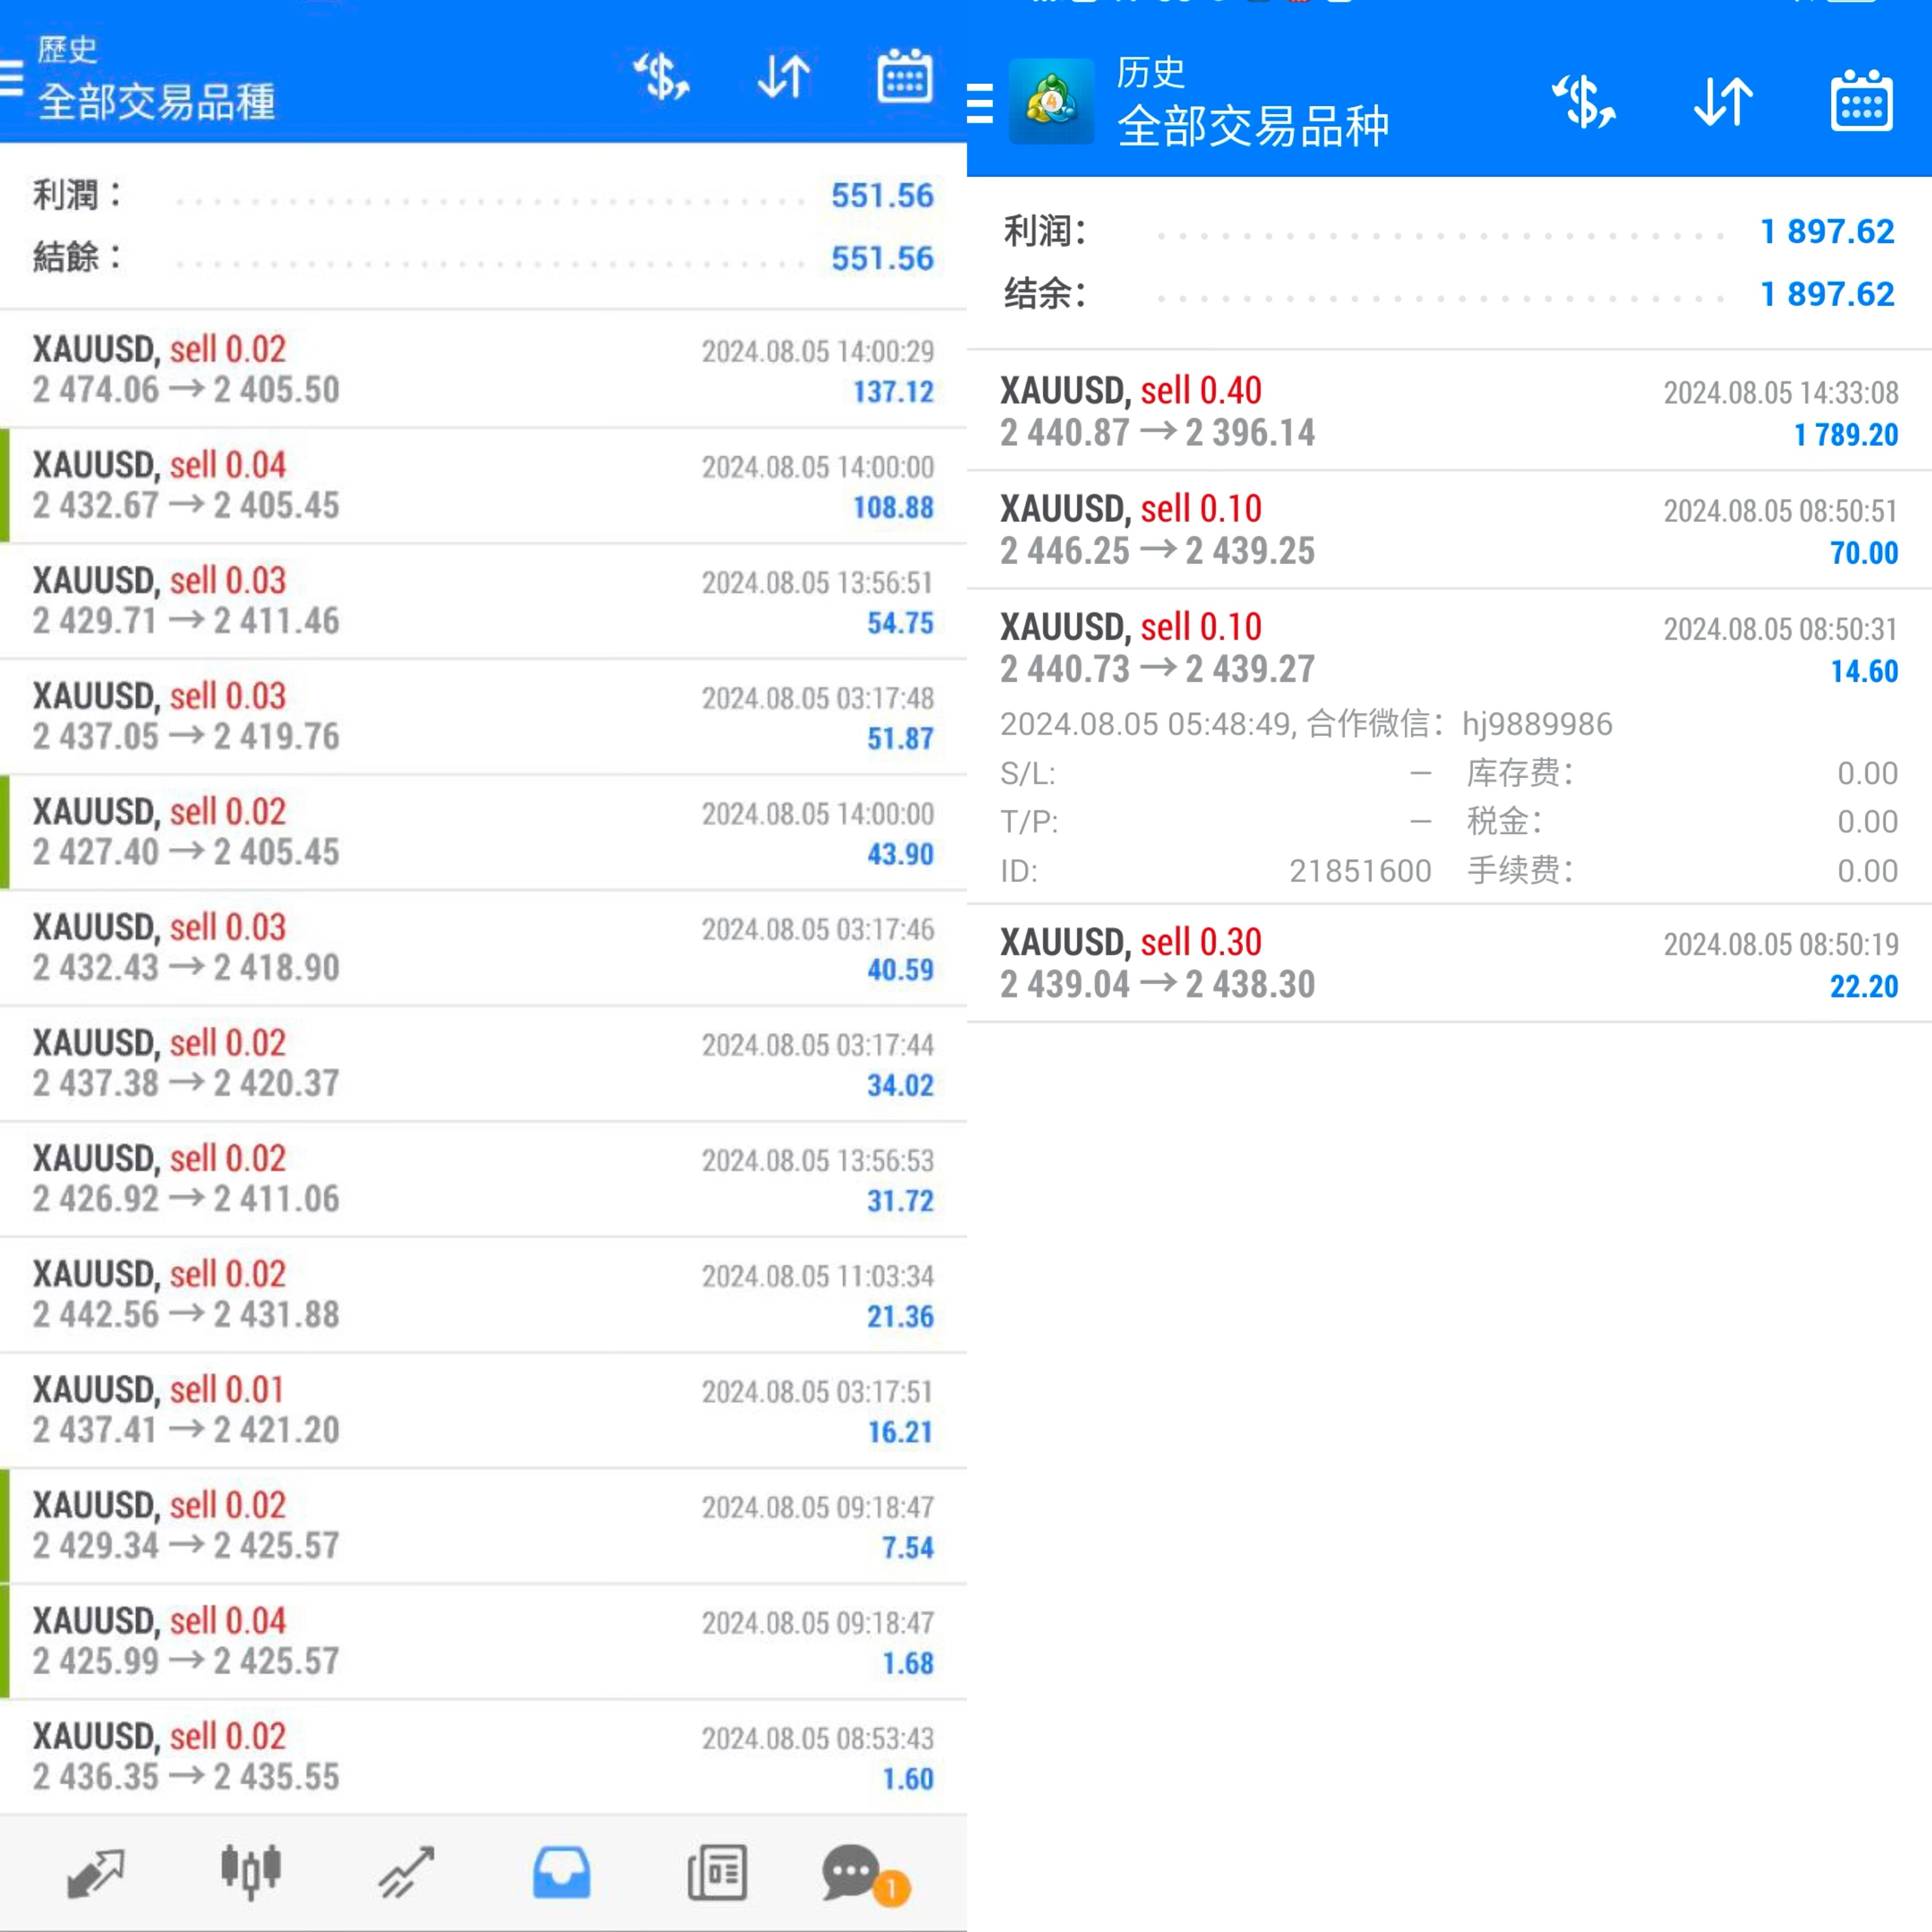Select the History inbox tab
Viewport: 1932px width, 1932px height.
561,1872
